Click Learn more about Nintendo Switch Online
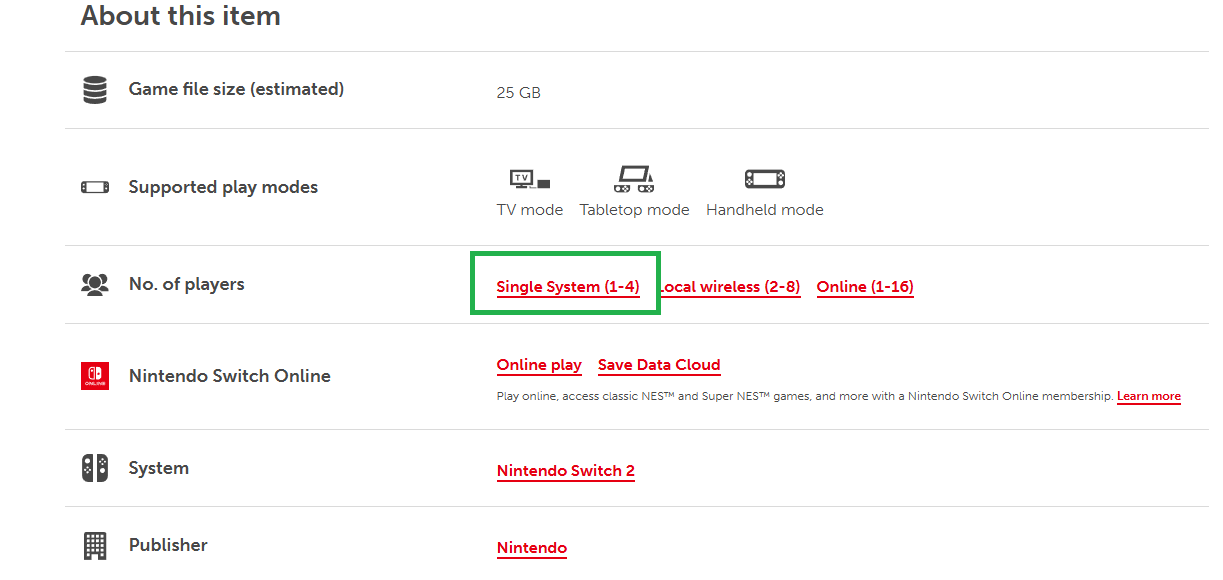The width and height of the screenshot is (1223, 580). [x=1149, y=396]
